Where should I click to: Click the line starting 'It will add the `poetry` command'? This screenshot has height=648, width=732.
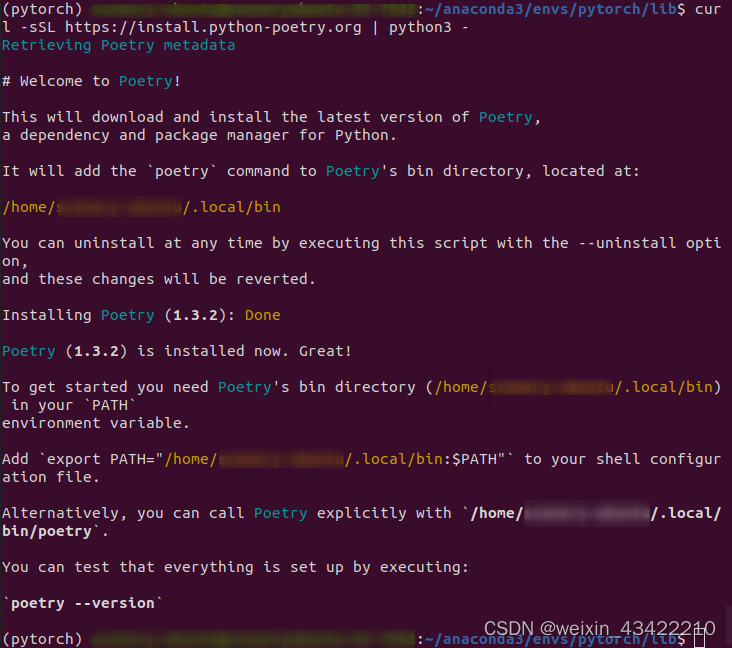click(320, 171)
